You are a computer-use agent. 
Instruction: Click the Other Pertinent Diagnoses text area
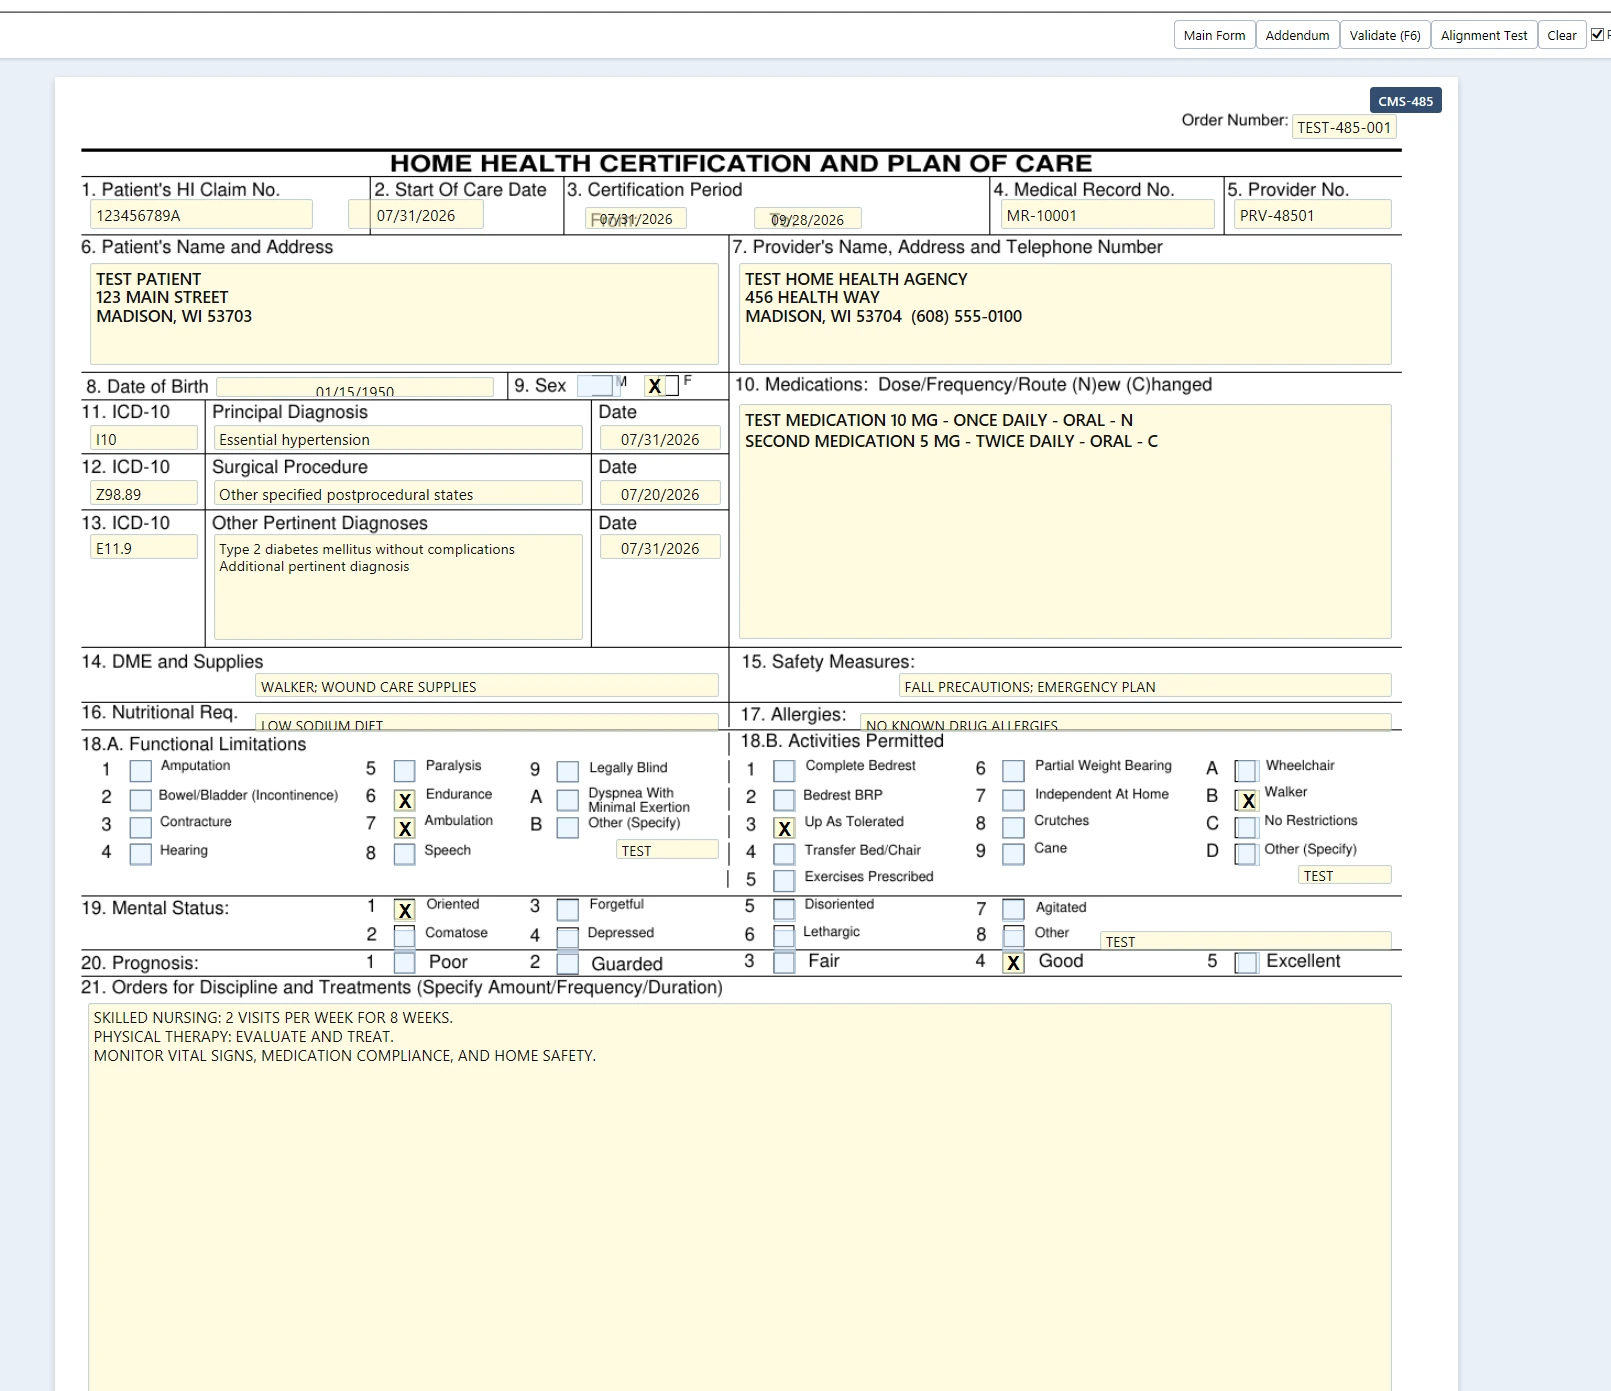pyautogui.click(x=398, y=587)
